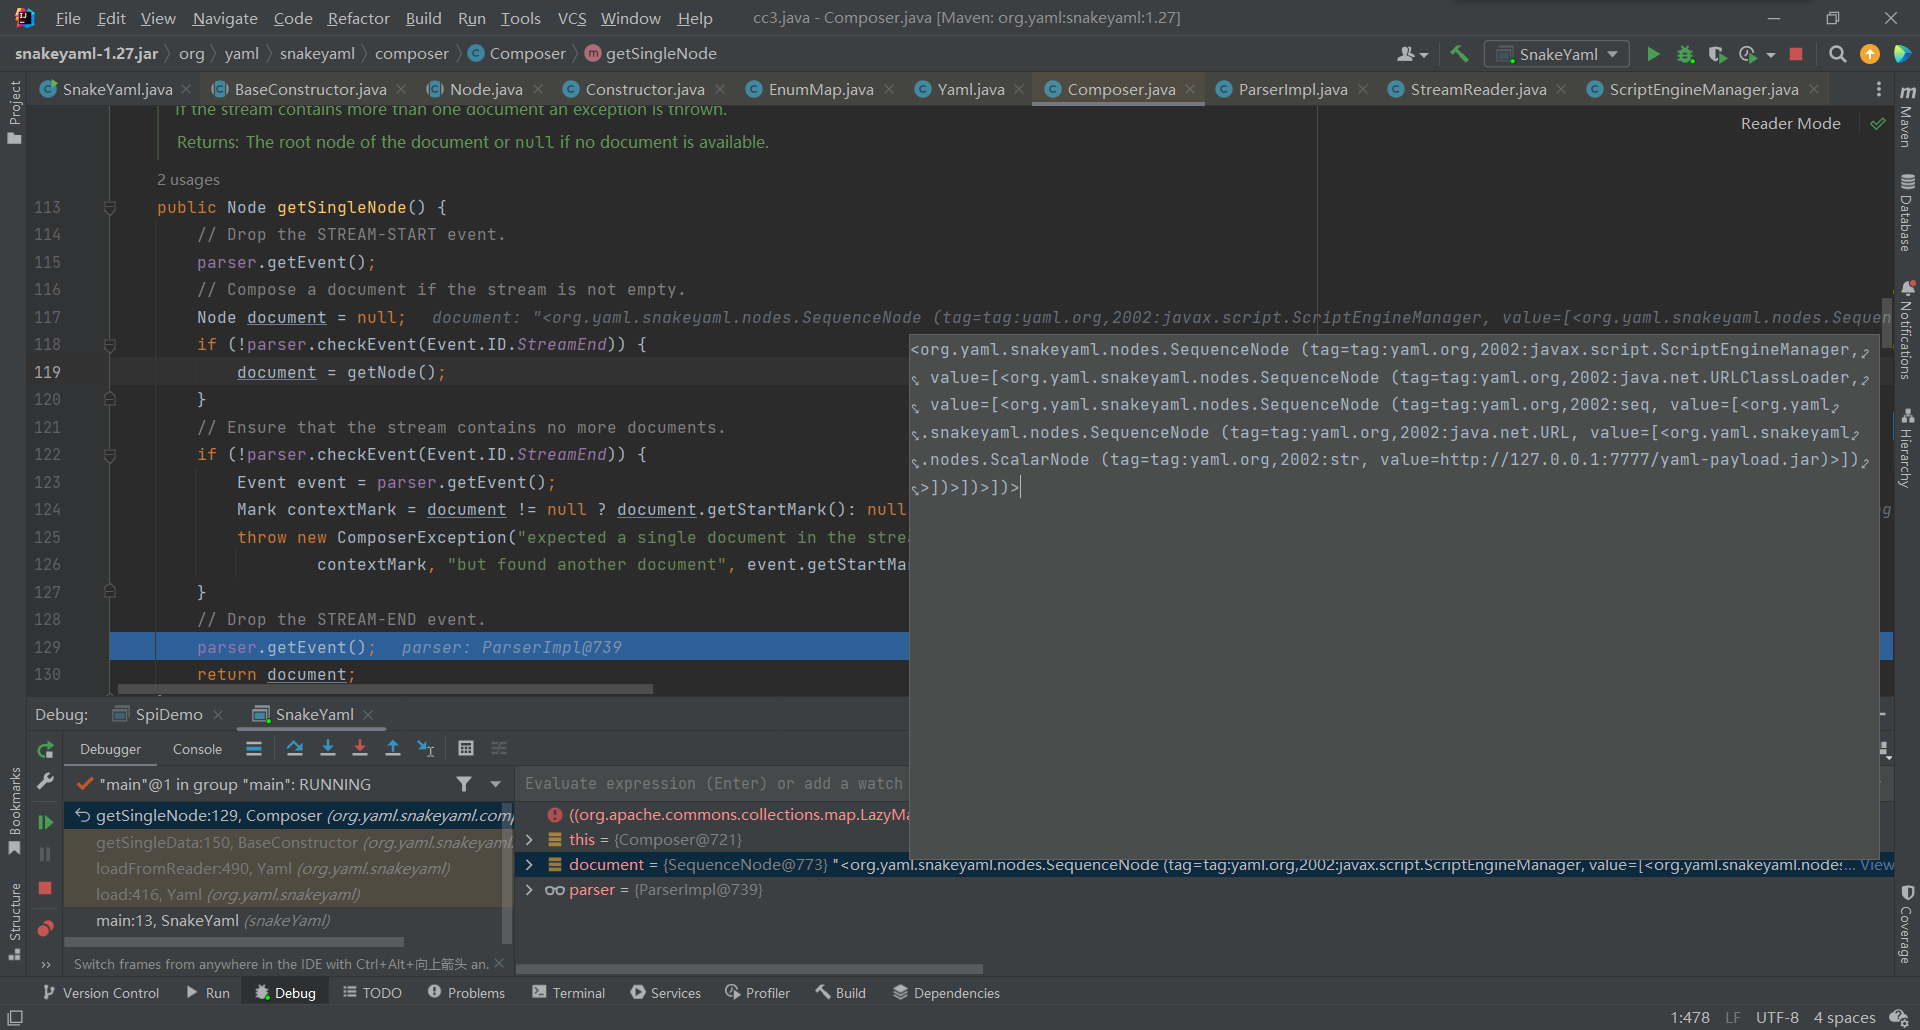Close the Switch frames hint

click(x=499, y=963)
